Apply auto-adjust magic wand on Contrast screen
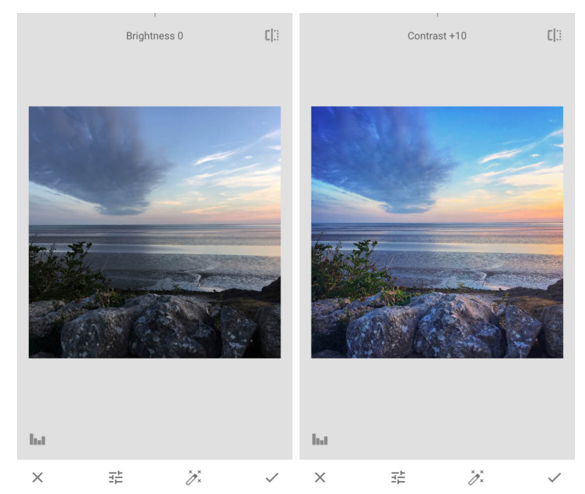Viewport: 585px width, 494px height. 476,477
